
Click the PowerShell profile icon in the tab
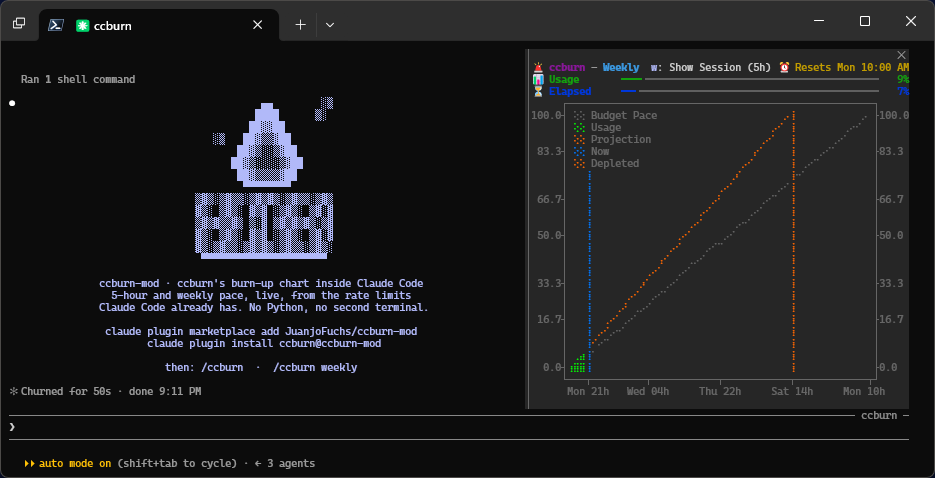pos(56,25)
